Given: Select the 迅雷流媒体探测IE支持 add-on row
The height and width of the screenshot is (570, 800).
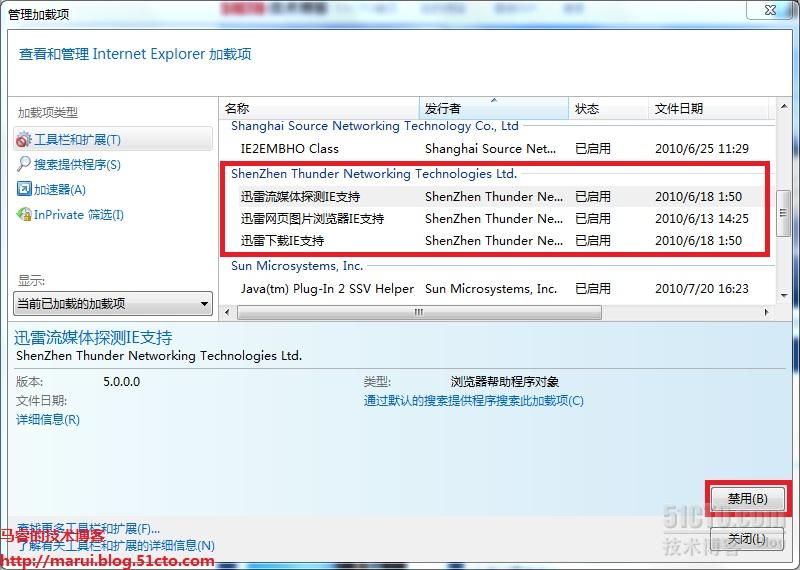Looking at the screenshot, I should (x=497, y=196).
